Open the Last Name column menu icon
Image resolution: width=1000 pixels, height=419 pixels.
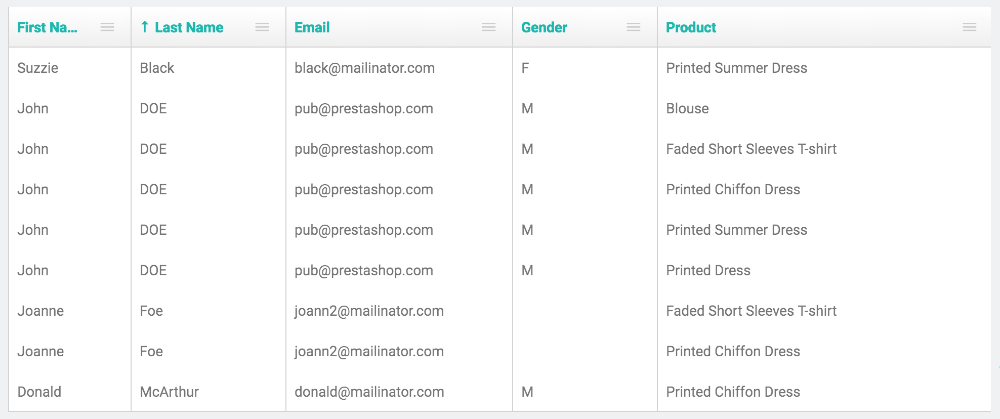pos(262,27)
